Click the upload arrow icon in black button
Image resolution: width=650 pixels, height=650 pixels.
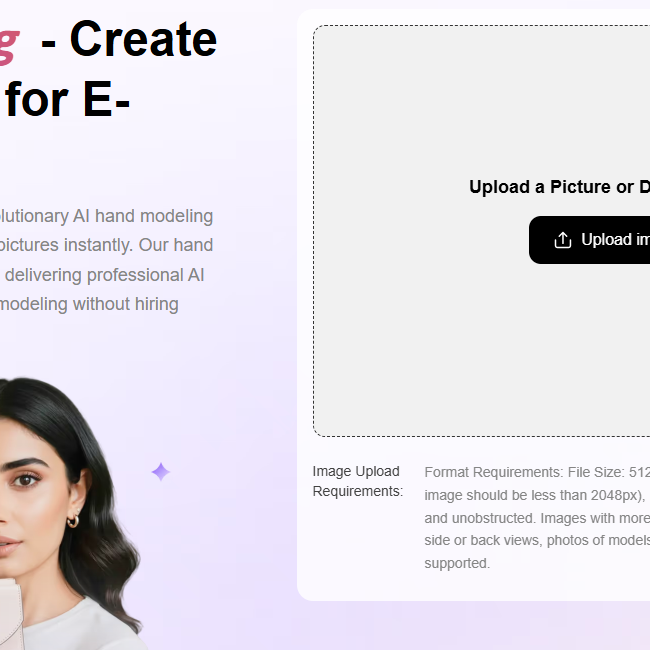563,240
